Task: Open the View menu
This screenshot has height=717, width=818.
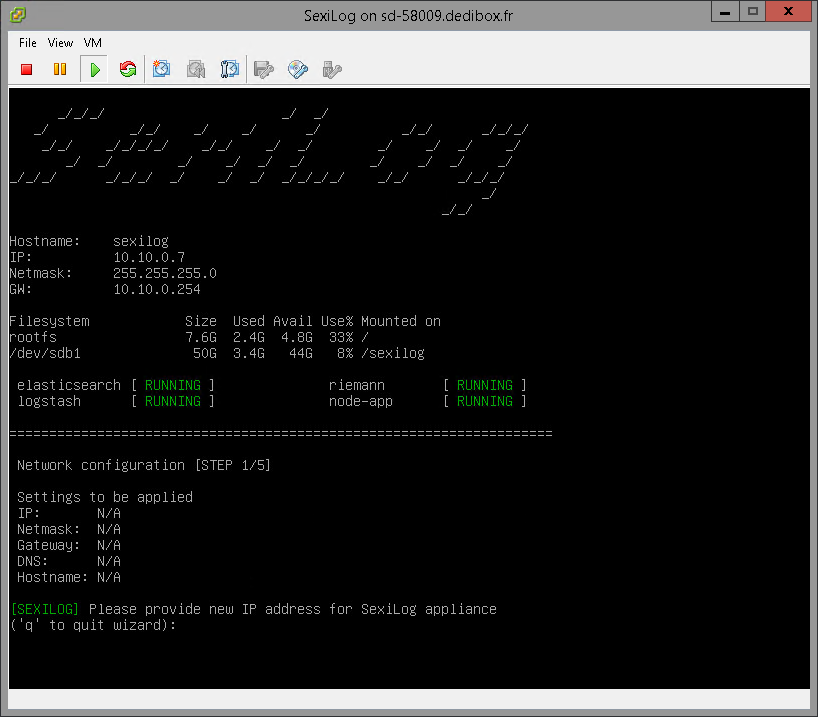Action: point(60,43)
